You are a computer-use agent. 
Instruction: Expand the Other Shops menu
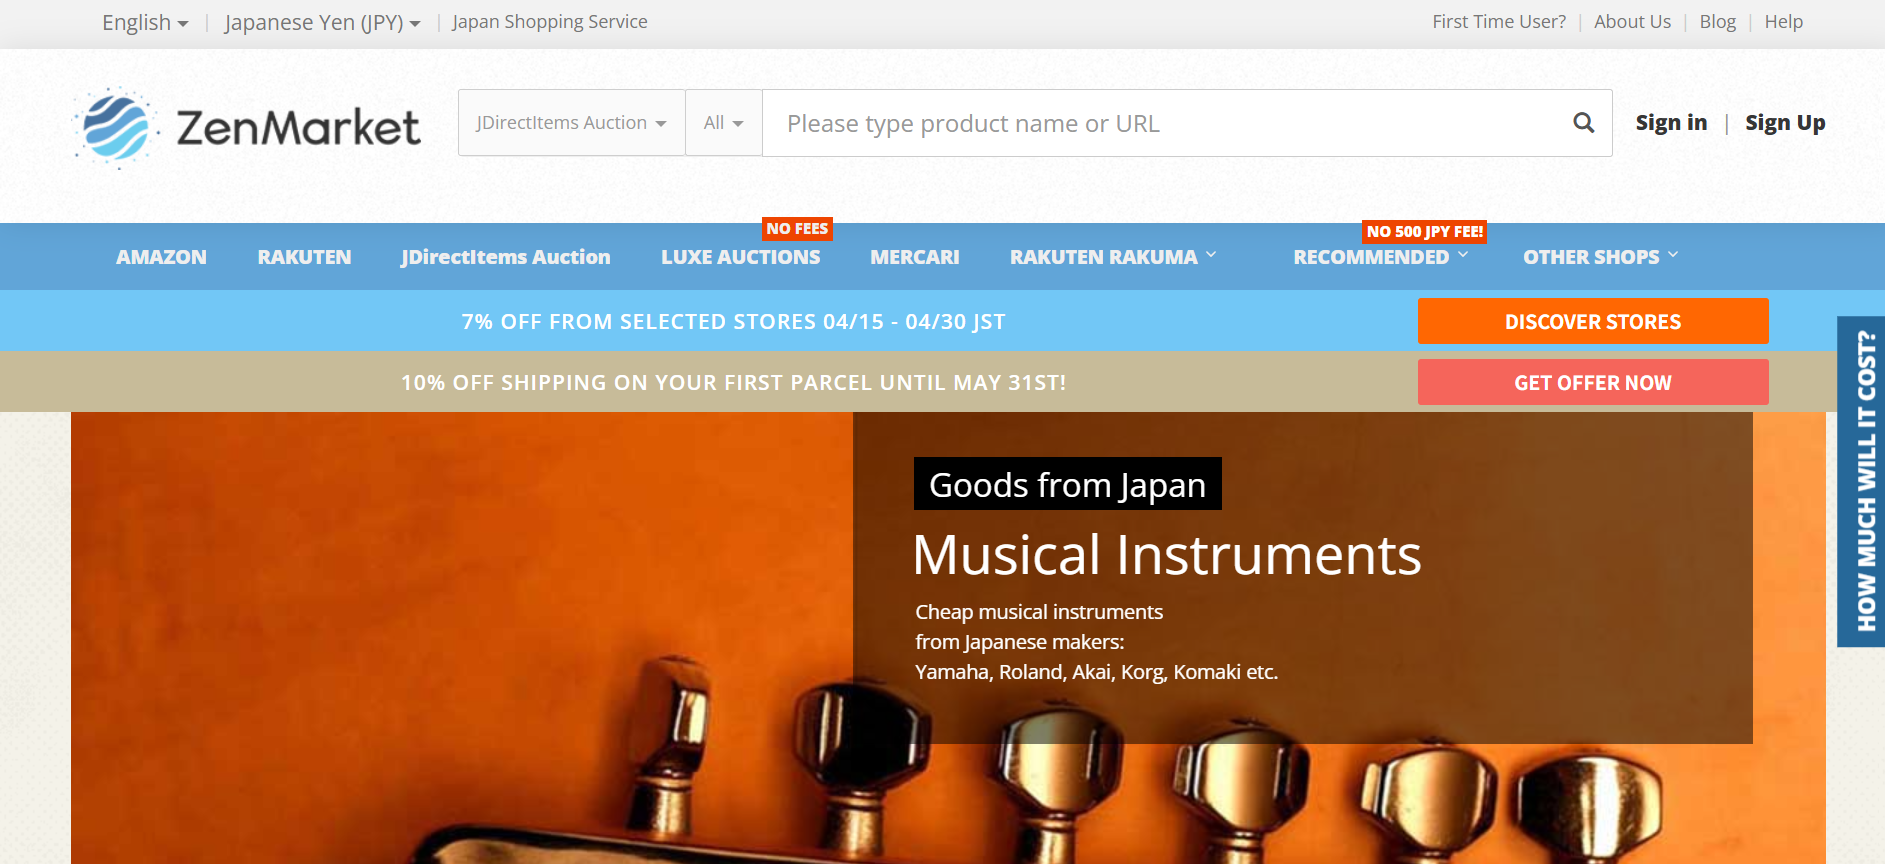[x=1601, y=257]
